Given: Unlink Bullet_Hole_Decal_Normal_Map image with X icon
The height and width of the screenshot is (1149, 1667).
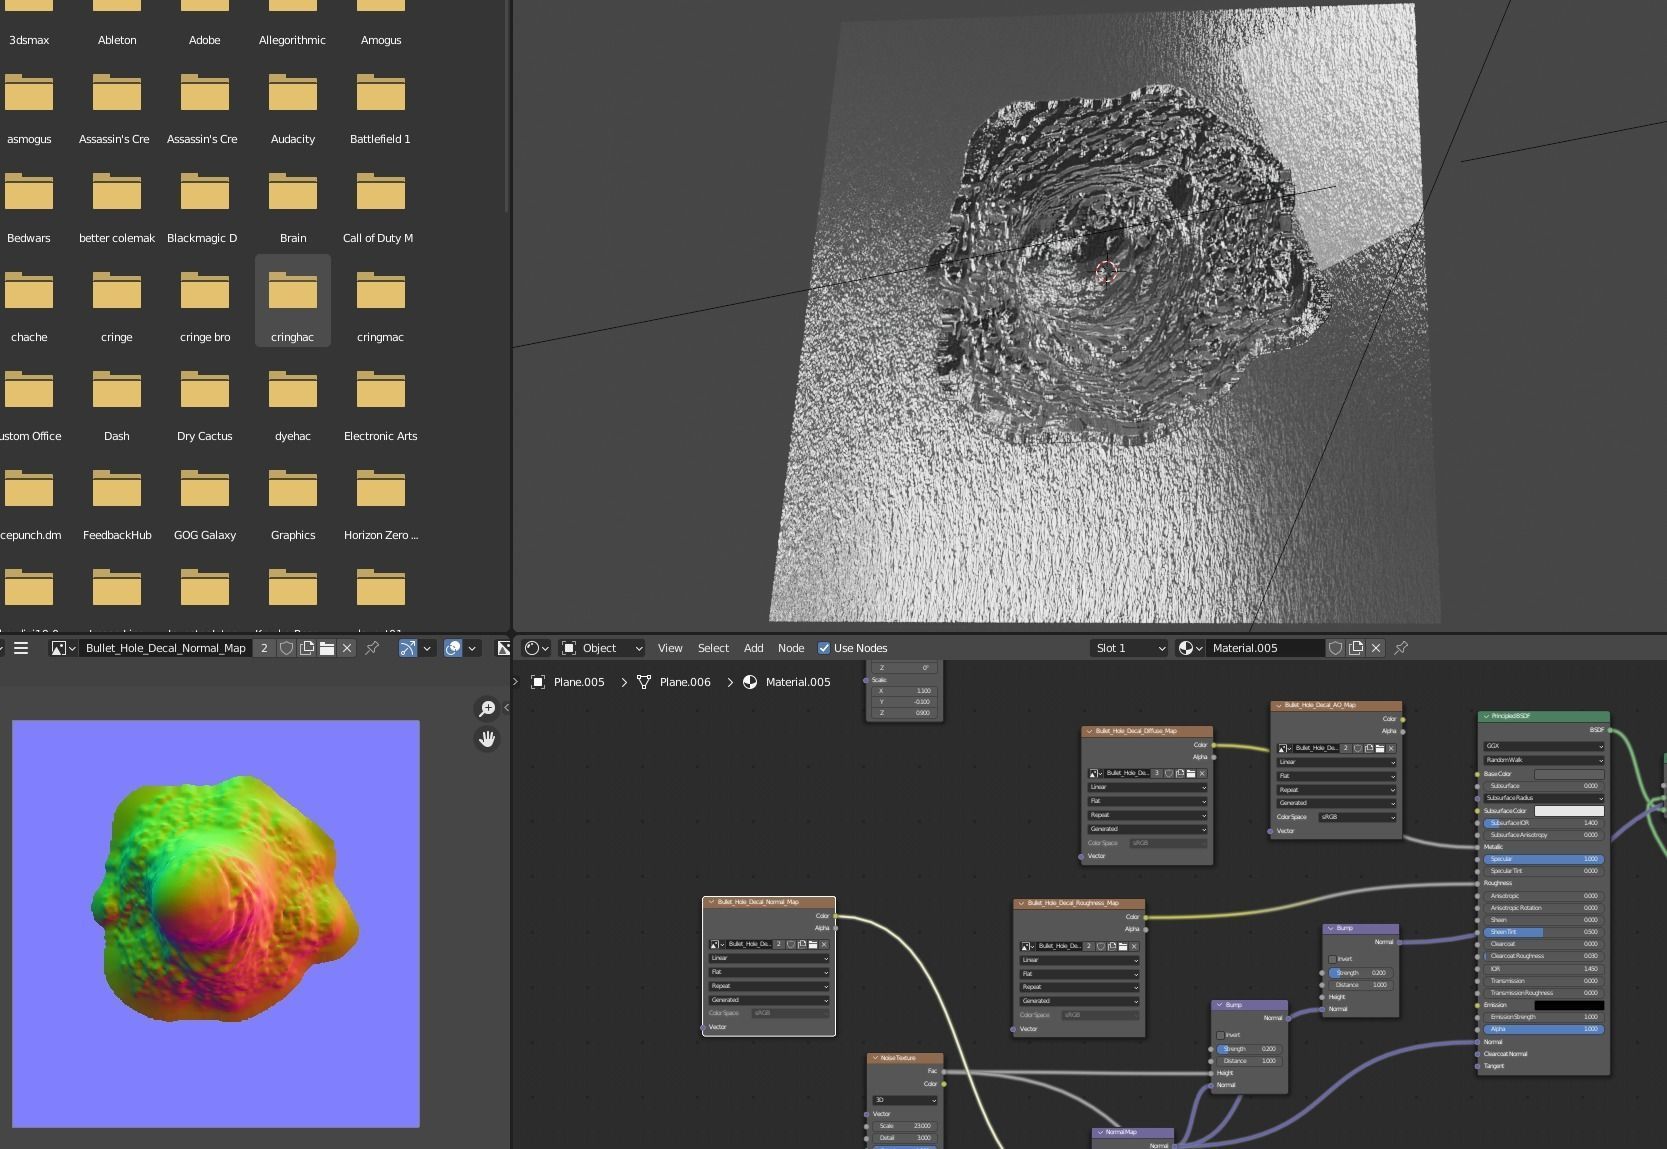Looking at the screenshot, I should (347, 648).
